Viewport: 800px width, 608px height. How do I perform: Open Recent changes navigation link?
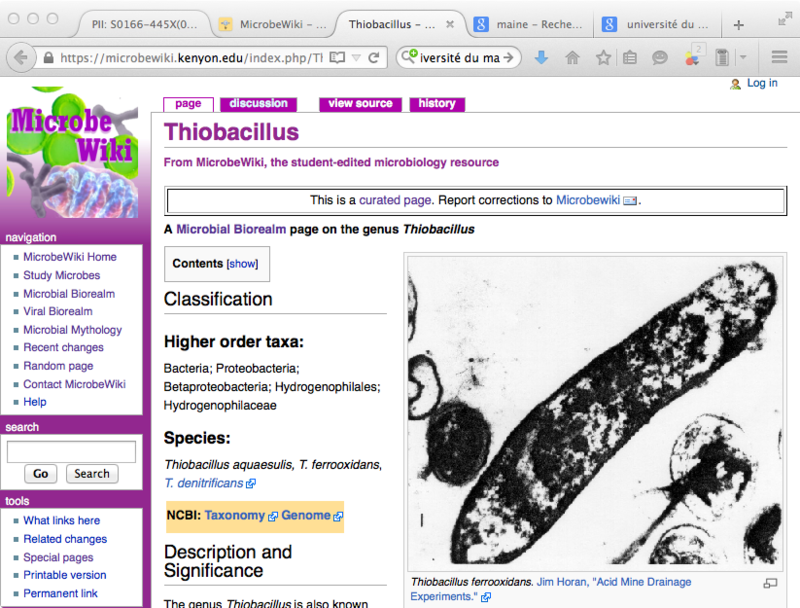(63, 347)
